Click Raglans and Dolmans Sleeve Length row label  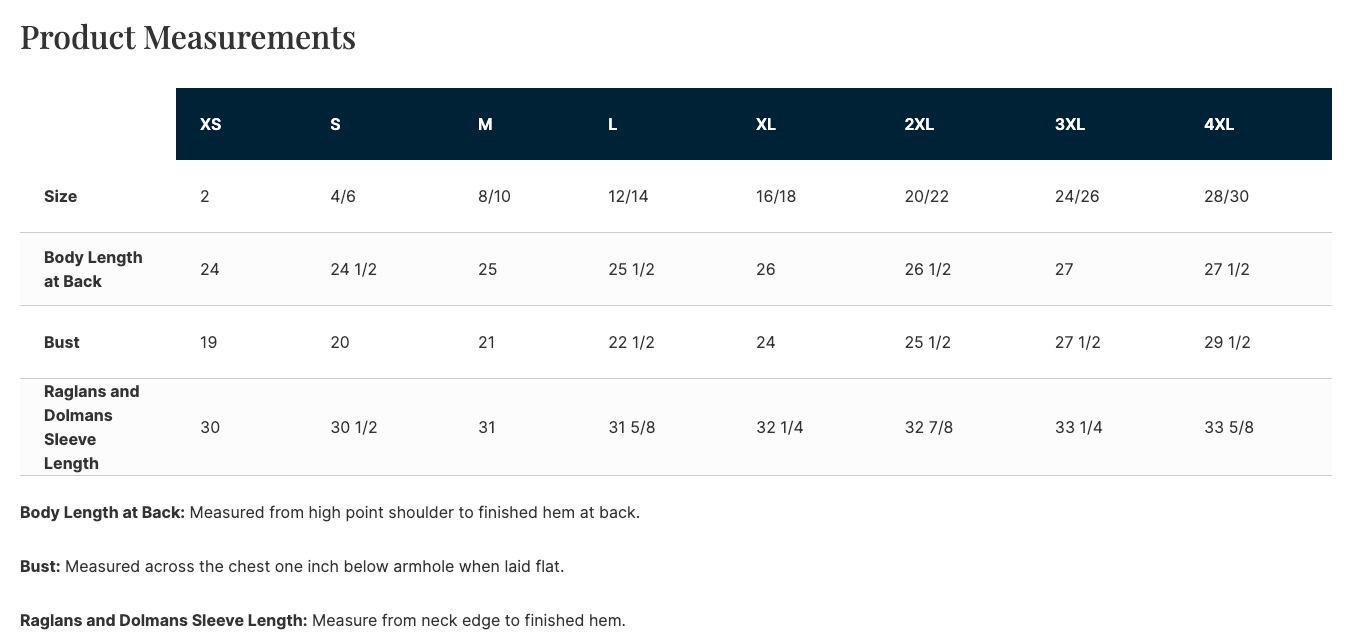[91, 427]
